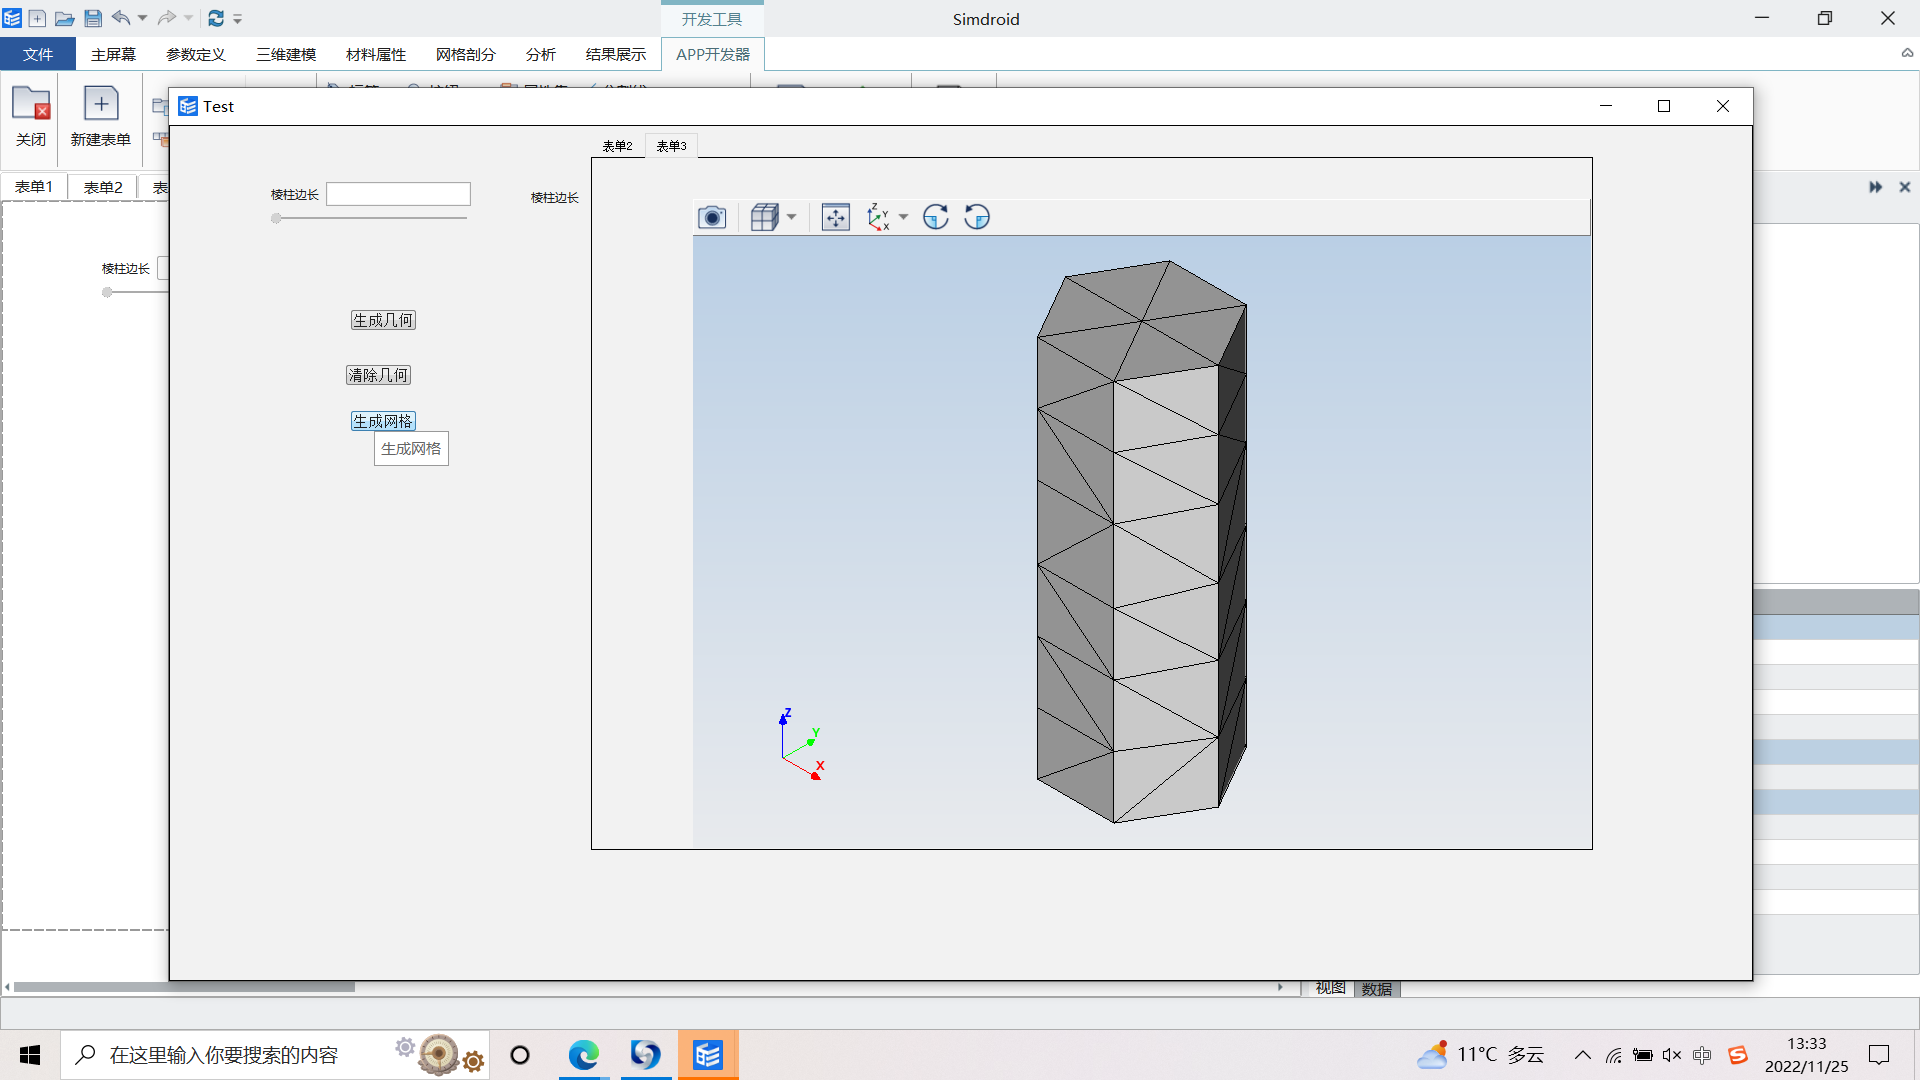This screenshot has width=1920, height=1080.
Task: Select the APP开发器 ribbon tab
Action: click(x=713, y=54)
